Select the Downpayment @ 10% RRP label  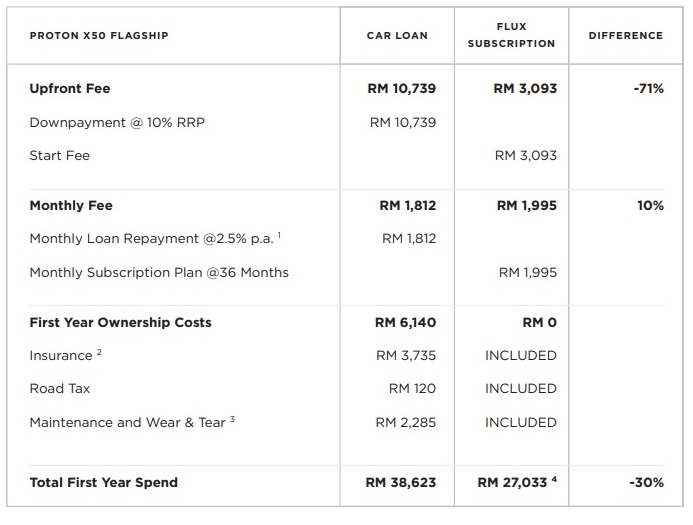click(x=117, y=122)
